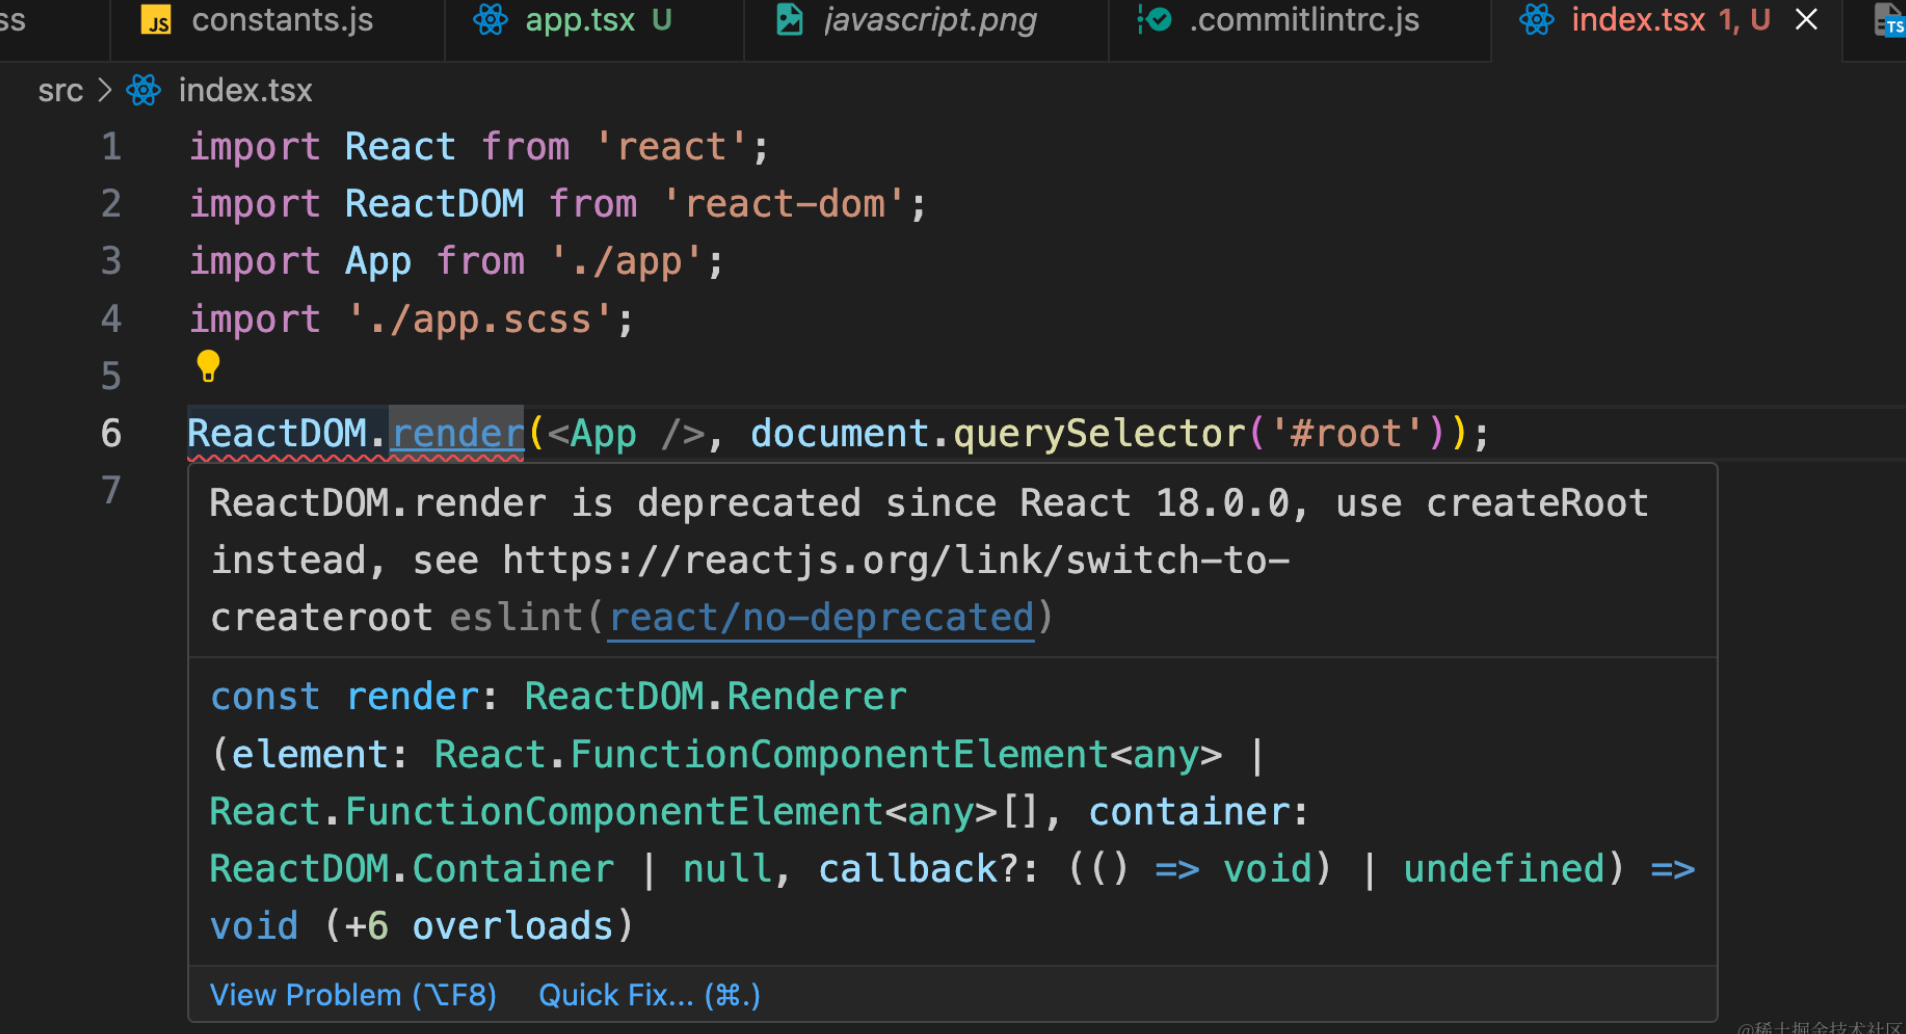Open the src folder breadcrumb
The width and height of the screenshot is (1906, 1034).
tap(60, 90)
